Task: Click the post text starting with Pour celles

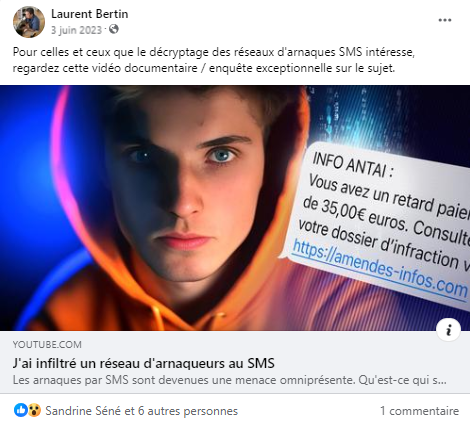Action: click(x=213, y=60)
